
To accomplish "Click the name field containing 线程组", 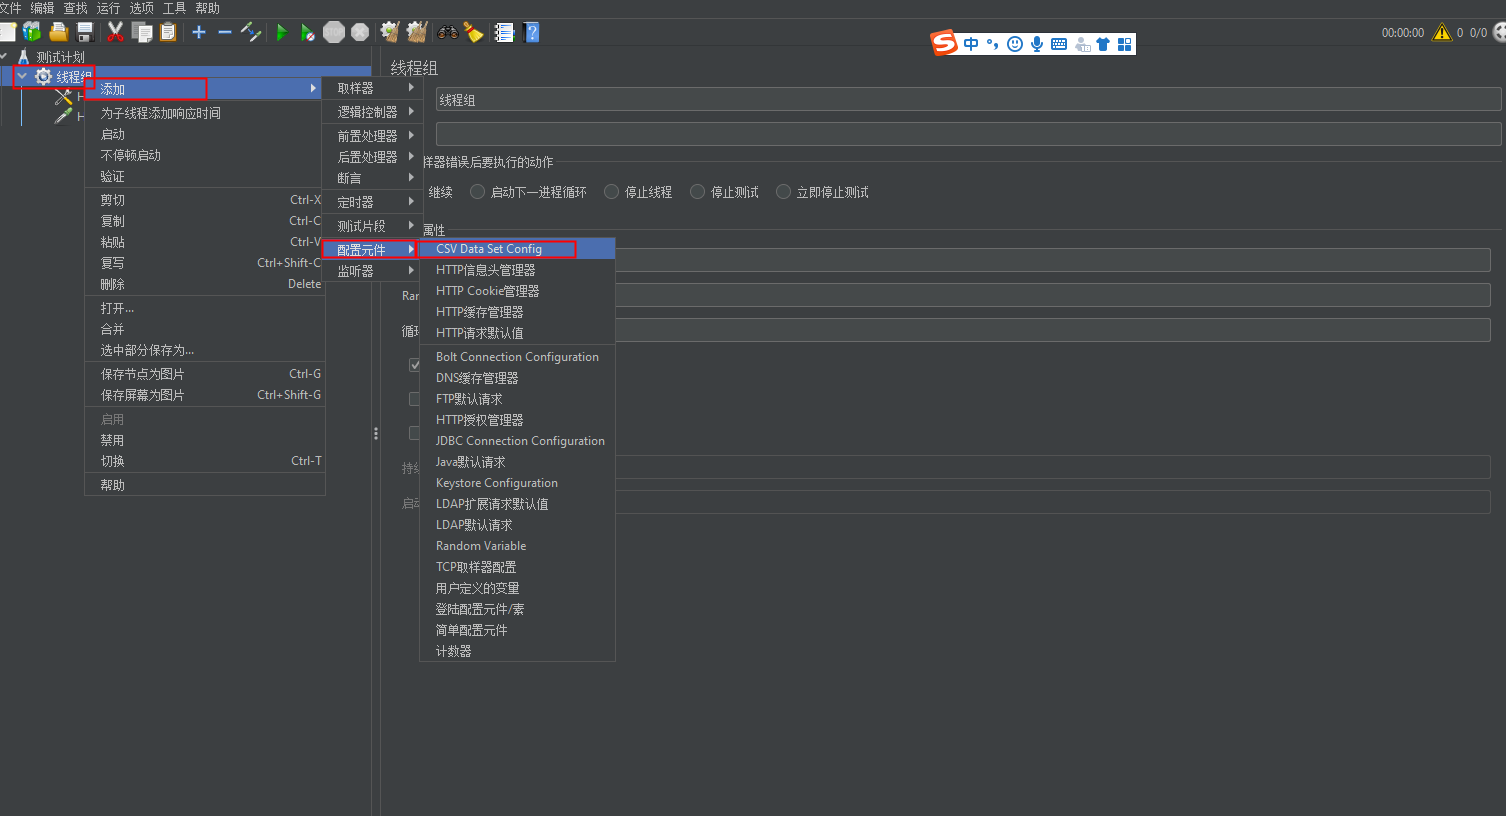I will (968, 100).
